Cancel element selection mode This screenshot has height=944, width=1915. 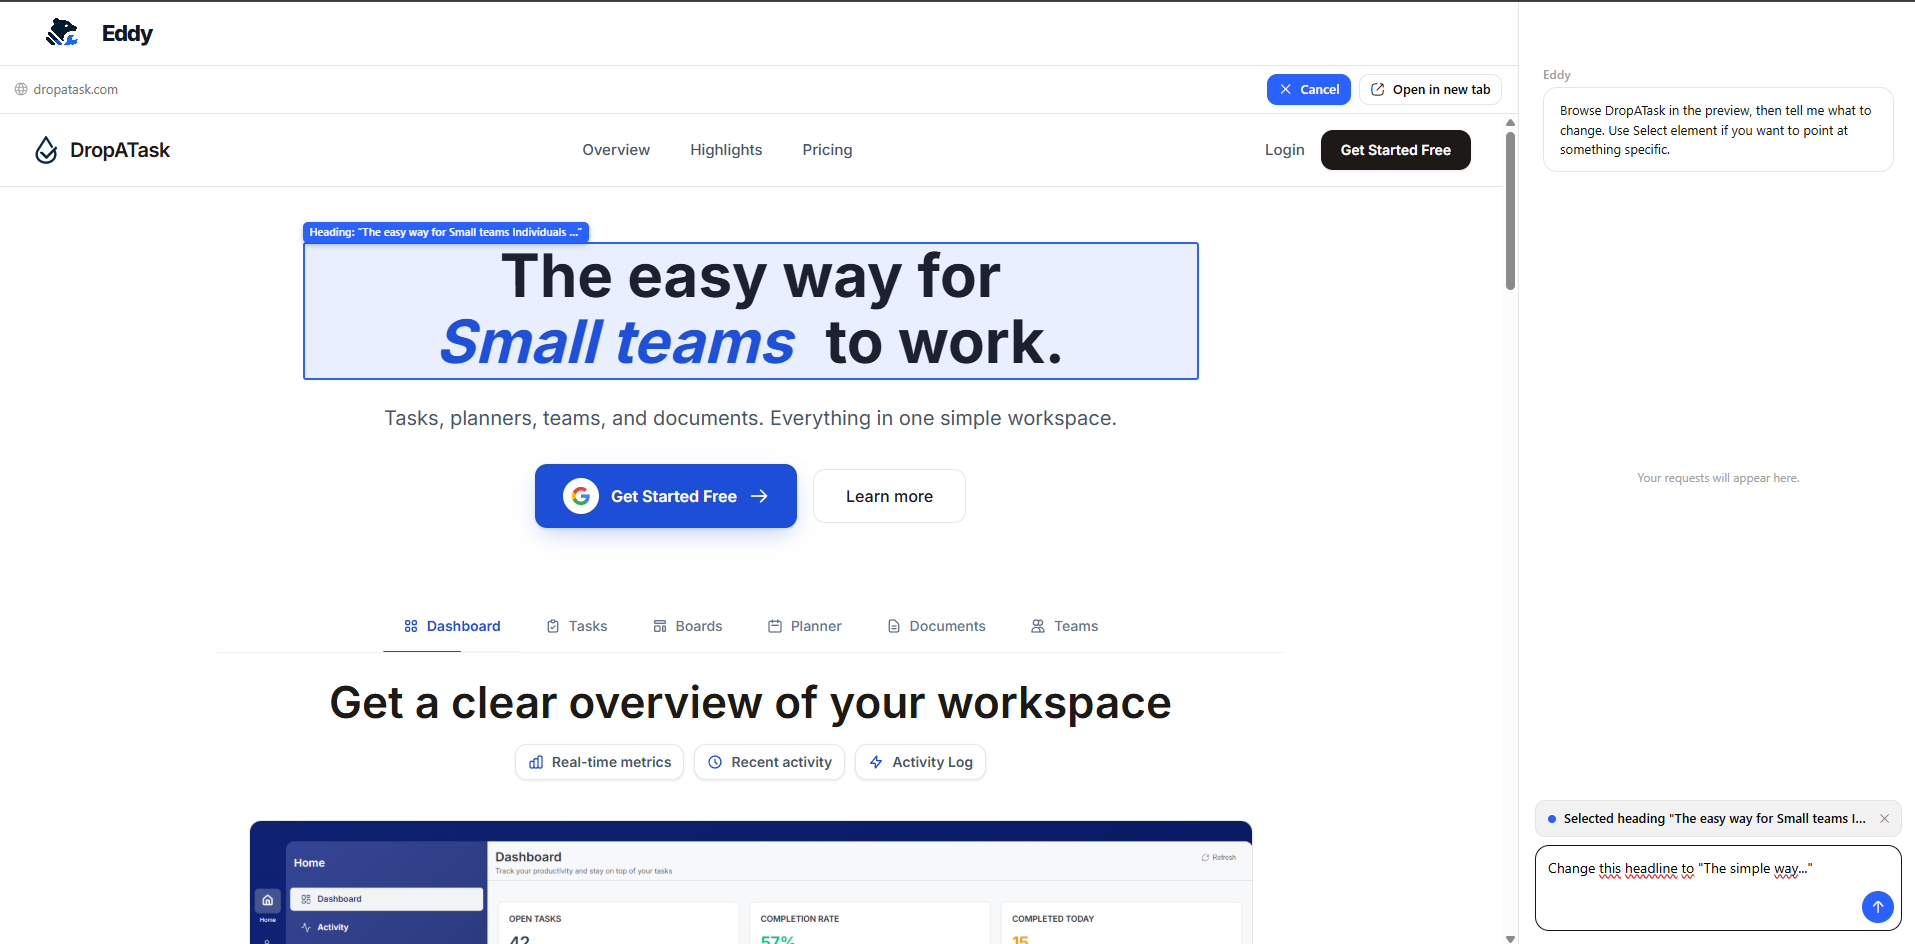(1309, 89)
